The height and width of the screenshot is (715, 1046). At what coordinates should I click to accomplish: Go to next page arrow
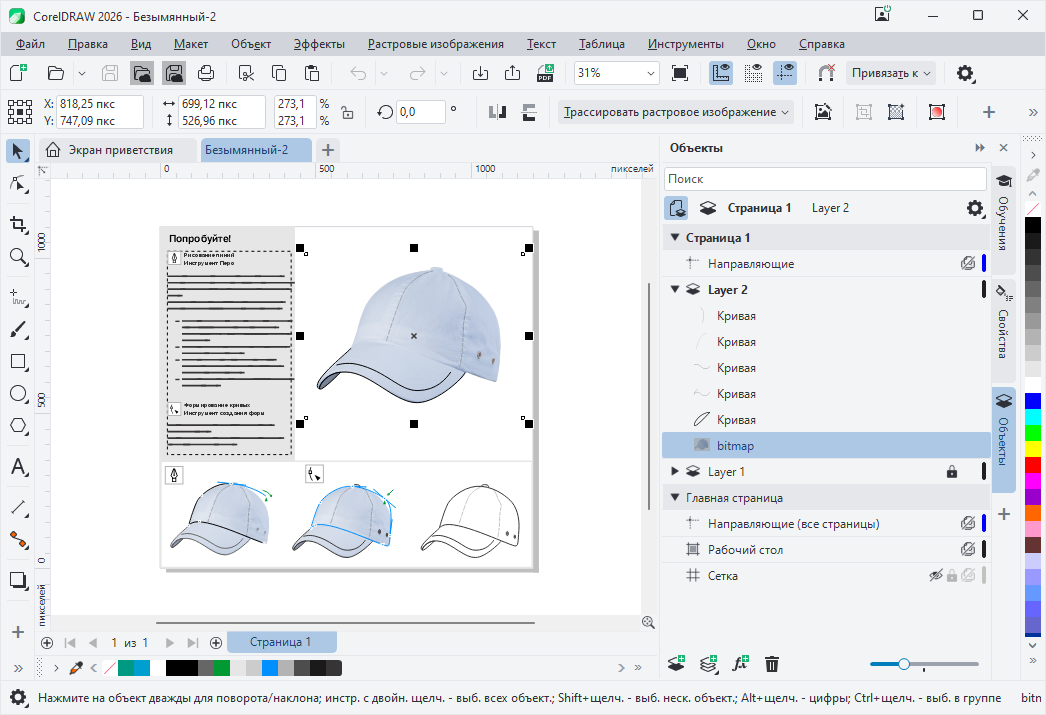(169, 643)
